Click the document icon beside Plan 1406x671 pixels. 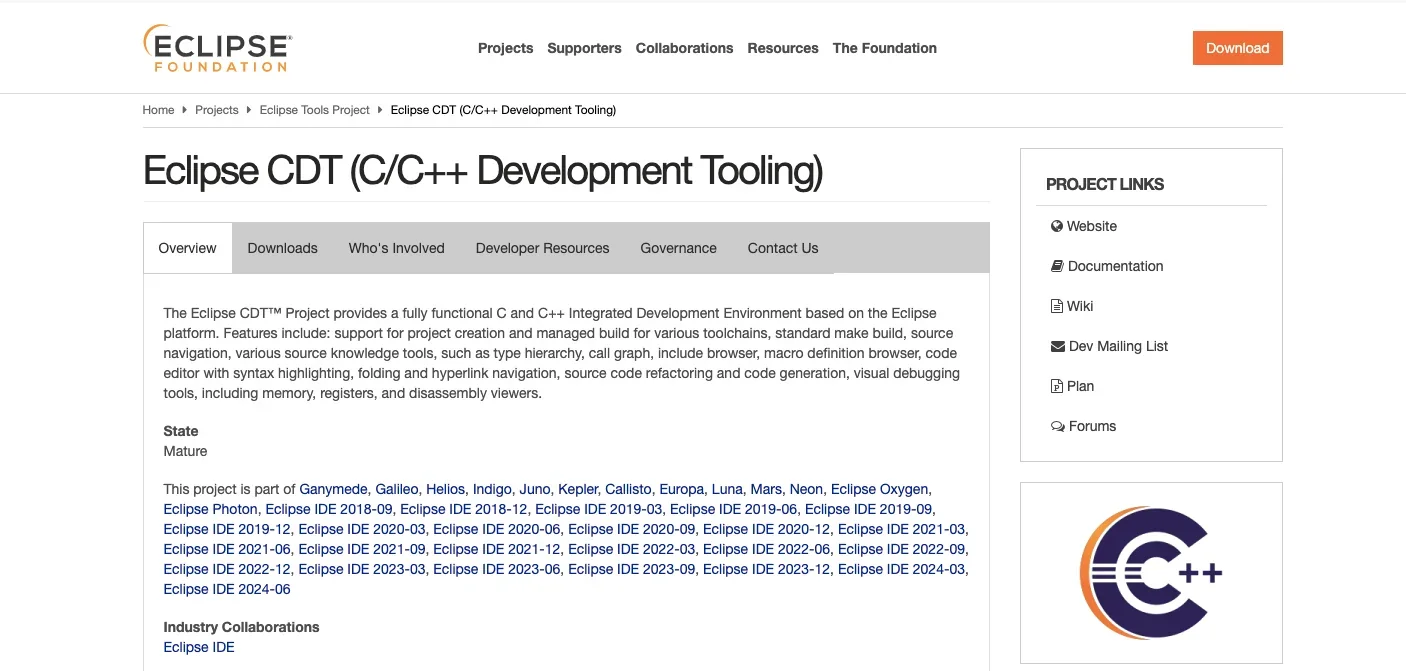coord(1056,386)
